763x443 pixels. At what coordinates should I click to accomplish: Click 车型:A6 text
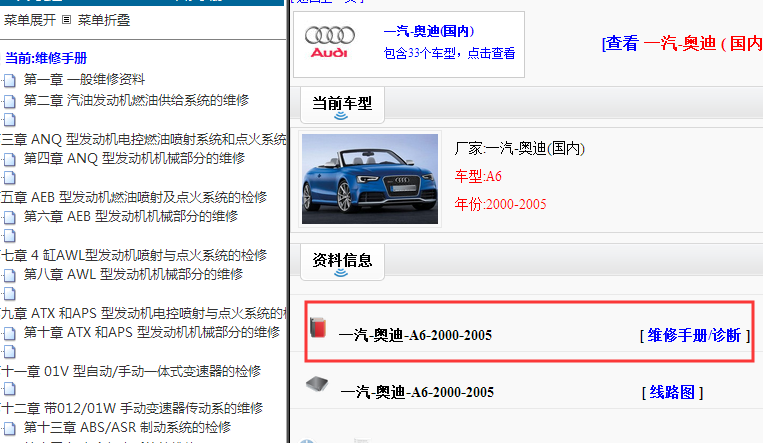point(478,176)
